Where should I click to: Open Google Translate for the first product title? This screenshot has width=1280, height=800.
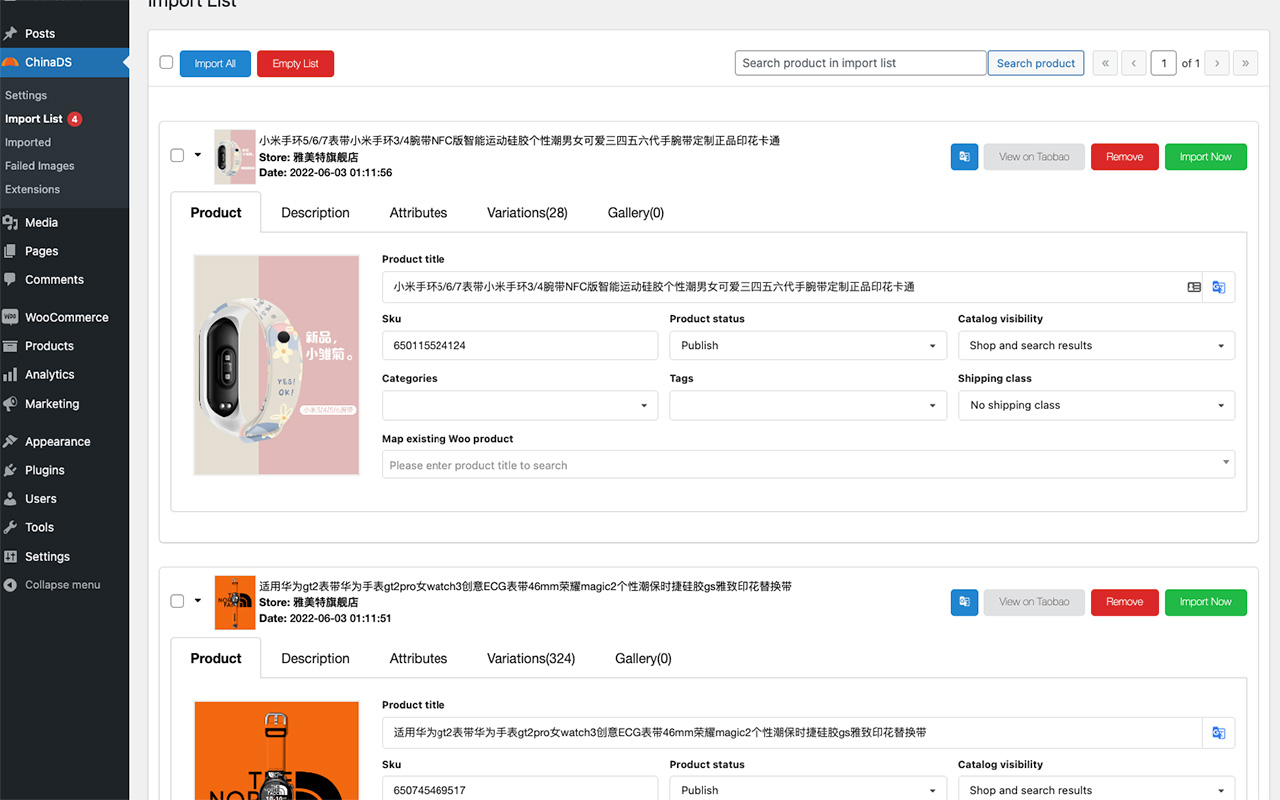[x=1219, y=287]
